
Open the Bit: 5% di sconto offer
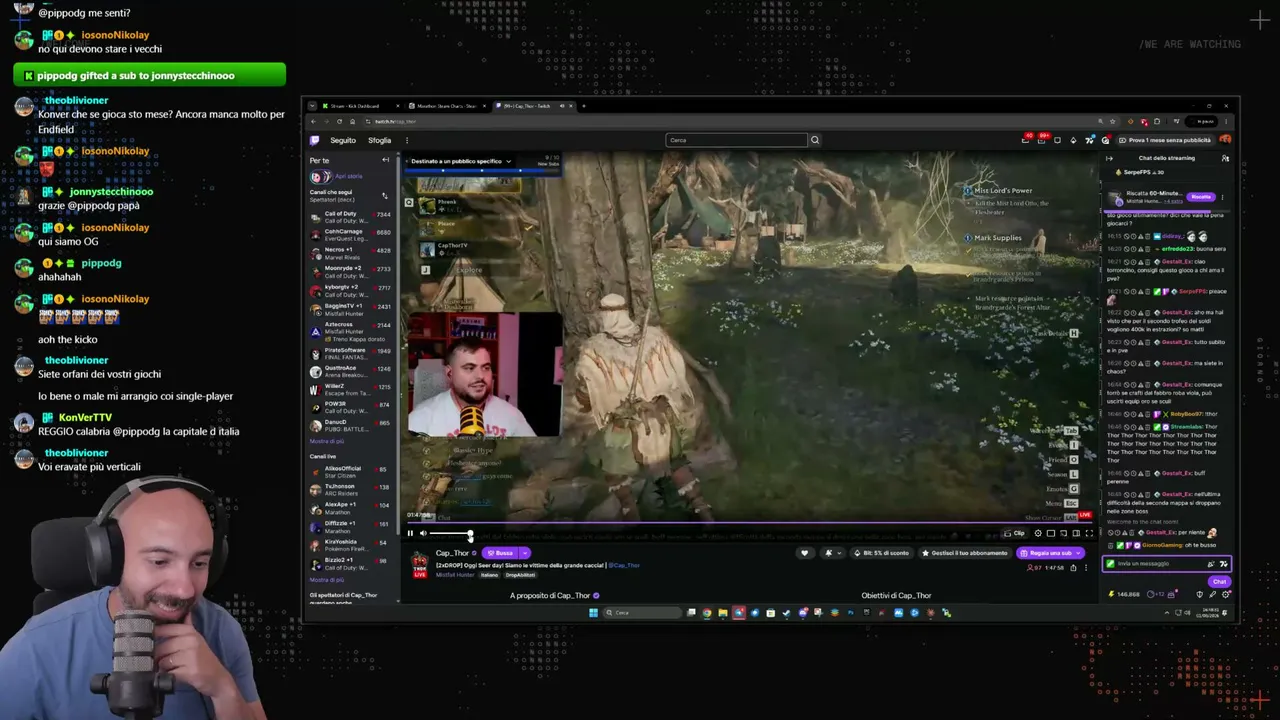[881, 553]
